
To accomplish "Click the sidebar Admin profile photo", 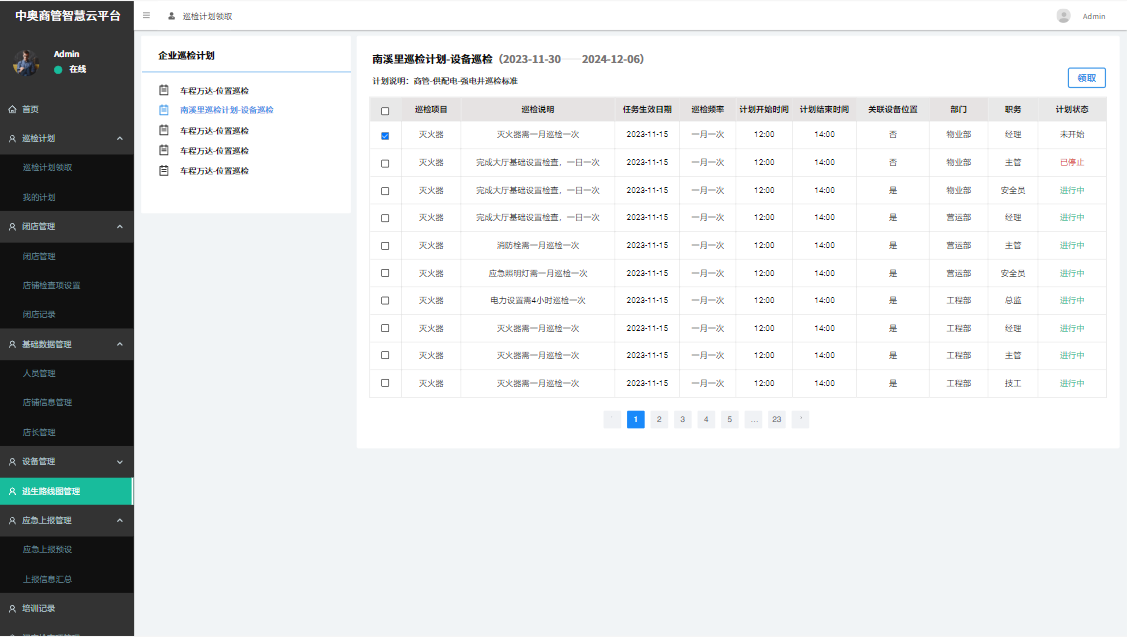I will coord(26,62).
